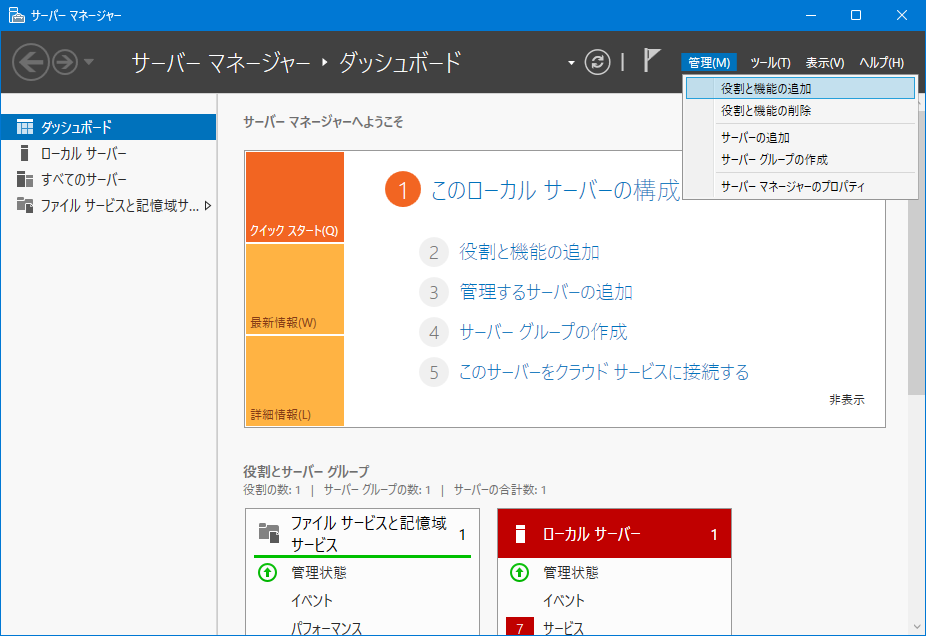Open the ツール(T) menu
This screenshot has height=636, width=926.
click(x=770, y=62)
